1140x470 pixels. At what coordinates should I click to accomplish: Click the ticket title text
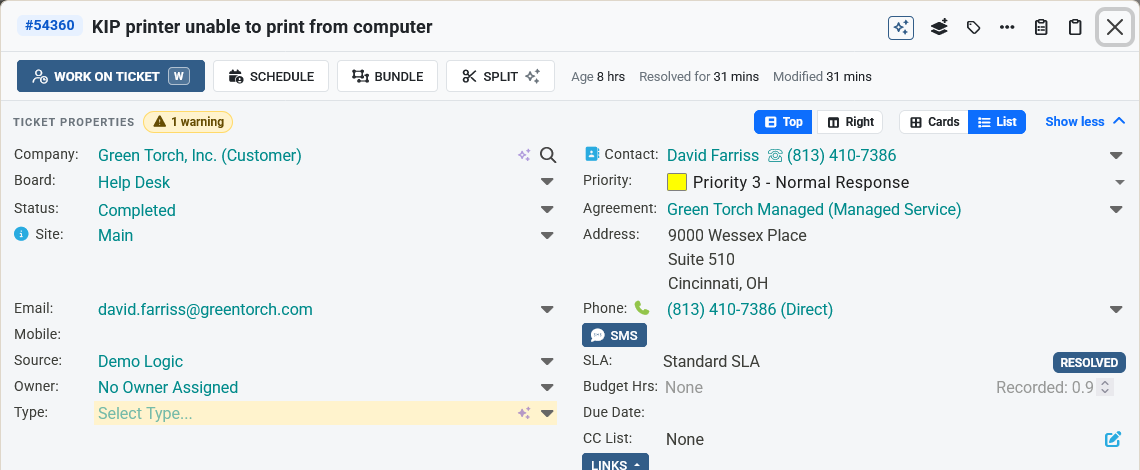tap(262, 27)
